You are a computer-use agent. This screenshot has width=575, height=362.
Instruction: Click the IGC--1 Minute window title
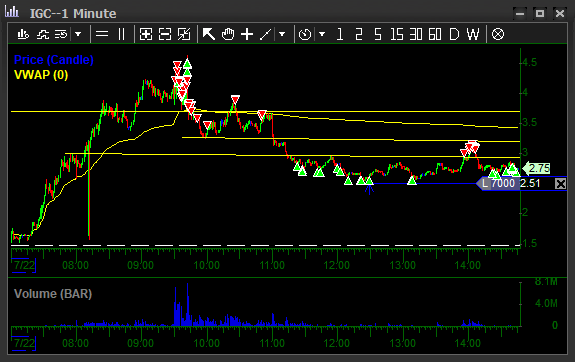click(x=73, y=14)
